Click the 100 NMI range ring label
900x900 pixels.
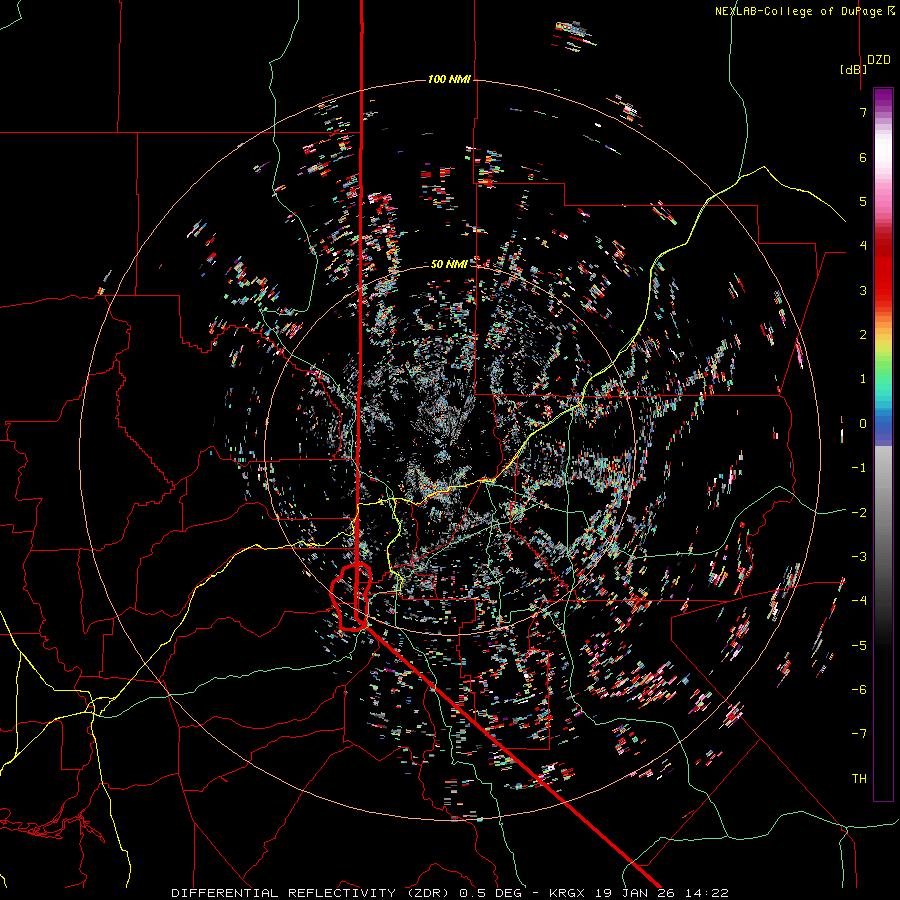[x=449, y=79]
